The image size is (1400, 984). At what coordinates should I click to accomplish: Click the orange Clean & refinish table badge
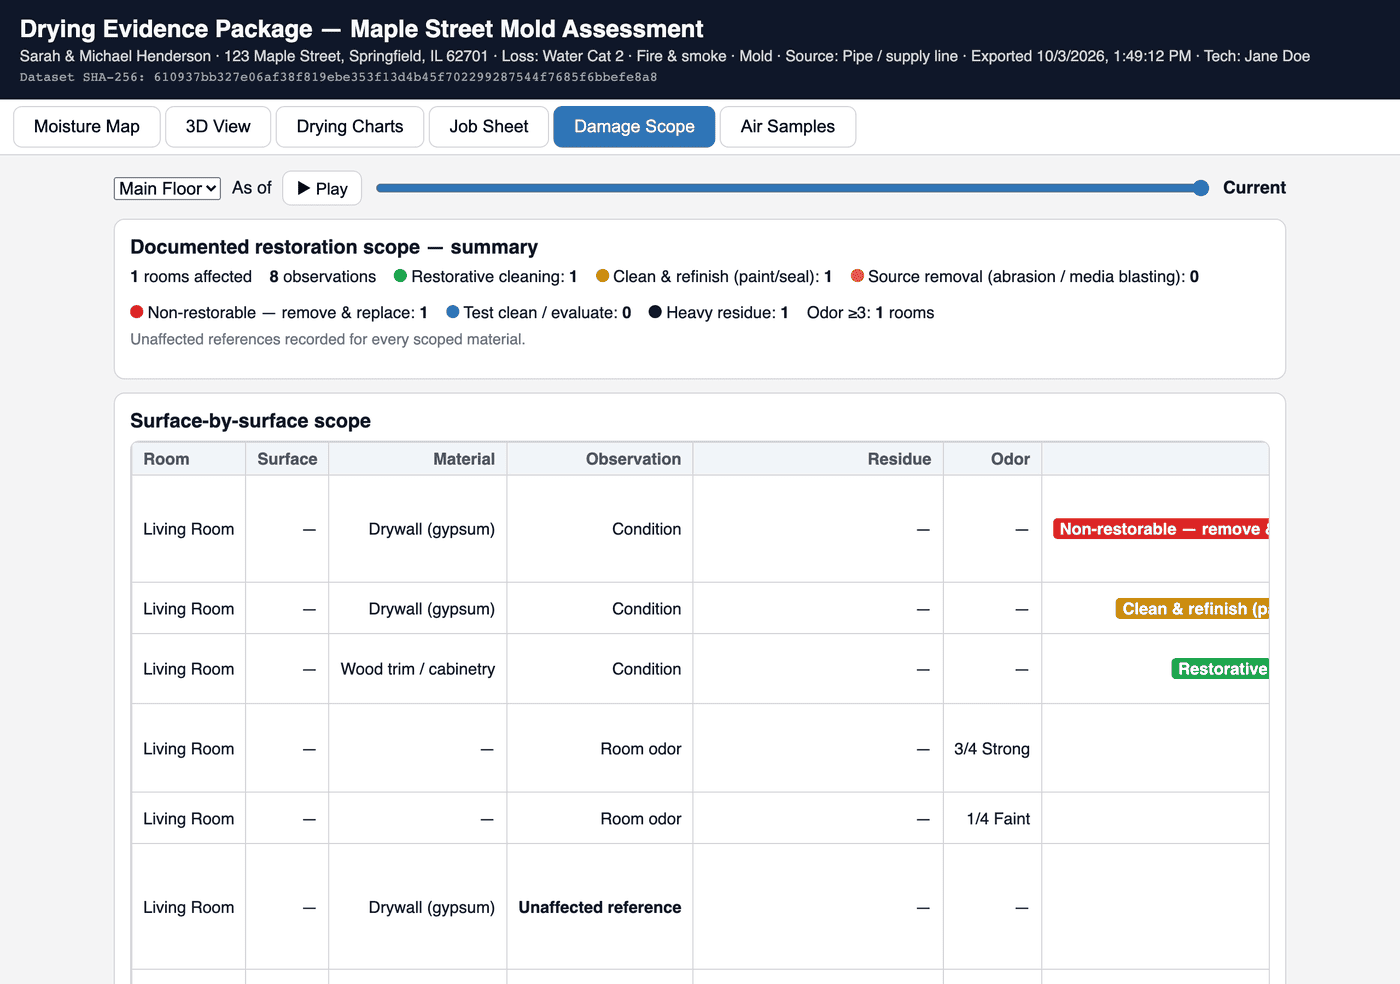click(x=1192, y=609)
